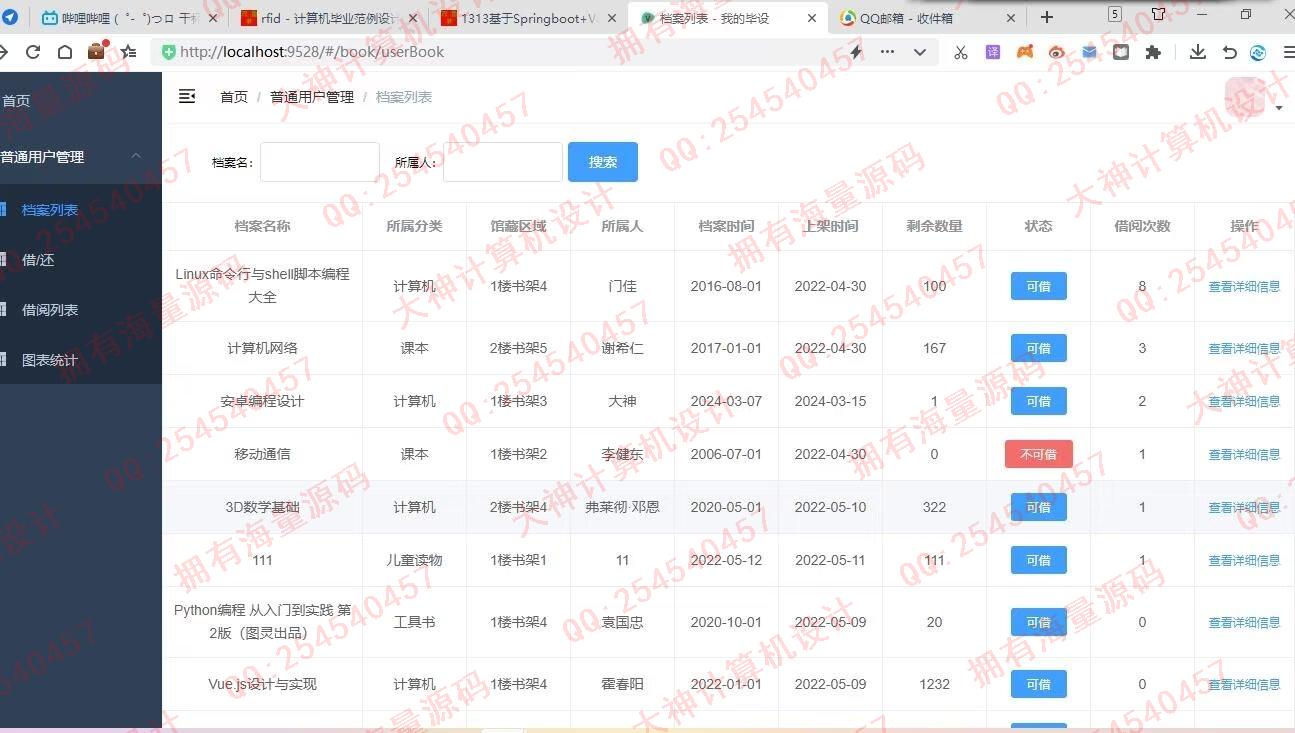Click 不可借 status for 移动通信 row
The height and width of the screenshot is (733, 1295).
pos(1038,454)
